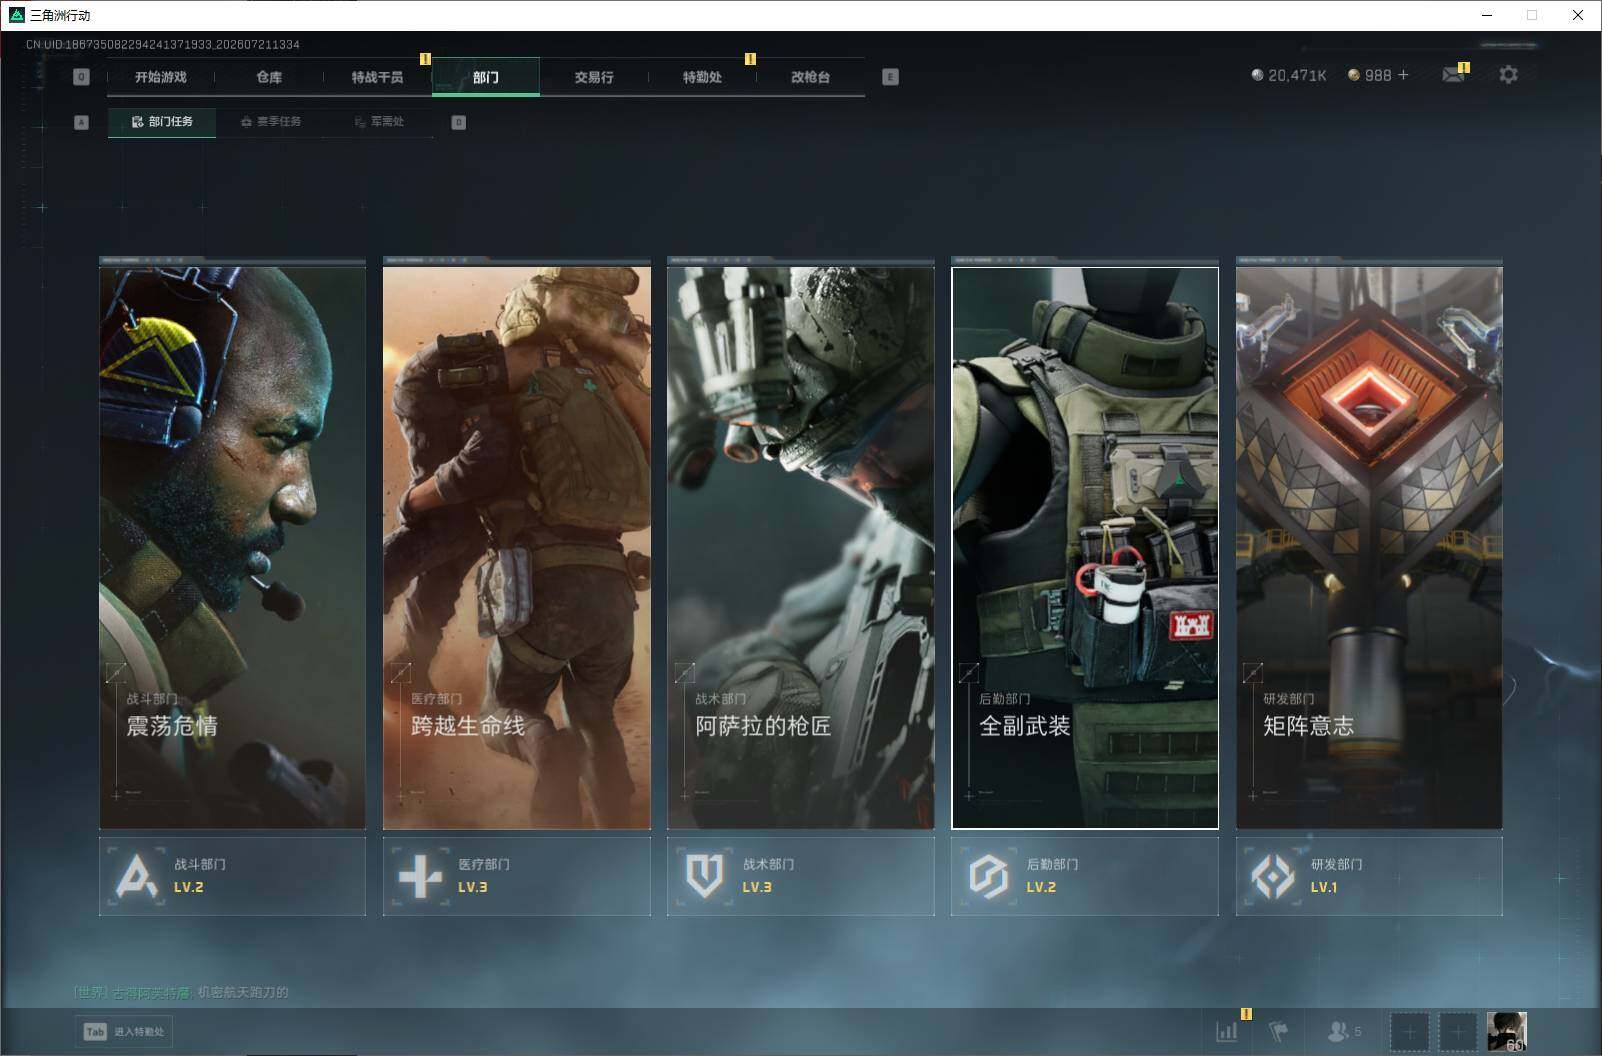
Task: Add currency with the plus next to 988
Action: (x=1403, y=75)
